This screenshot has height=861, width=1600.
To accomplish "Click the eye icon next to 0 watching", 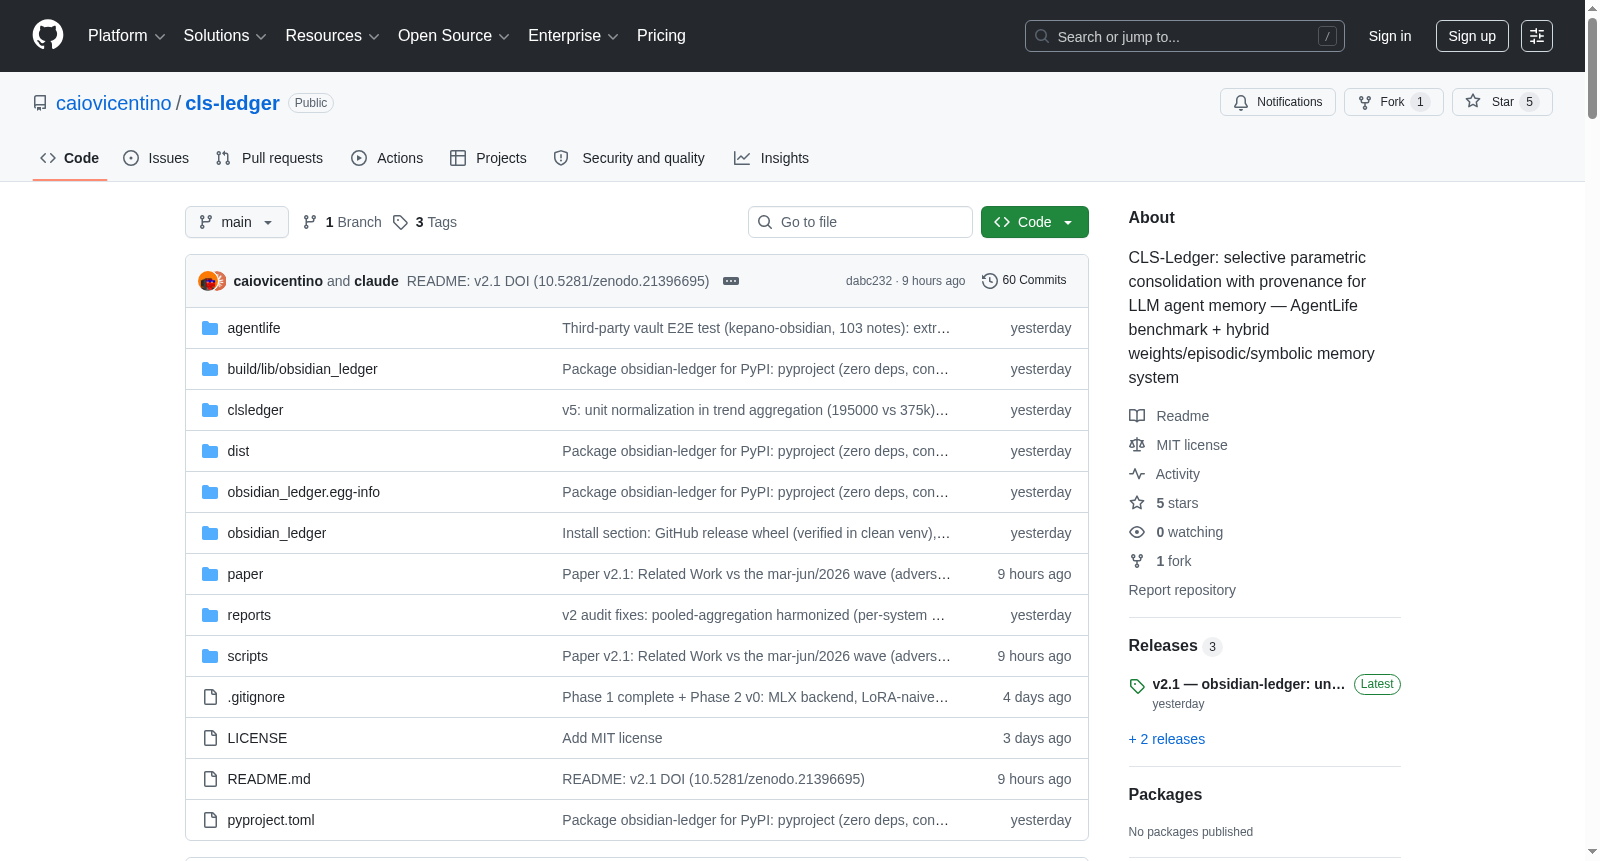I will 1137,532.
